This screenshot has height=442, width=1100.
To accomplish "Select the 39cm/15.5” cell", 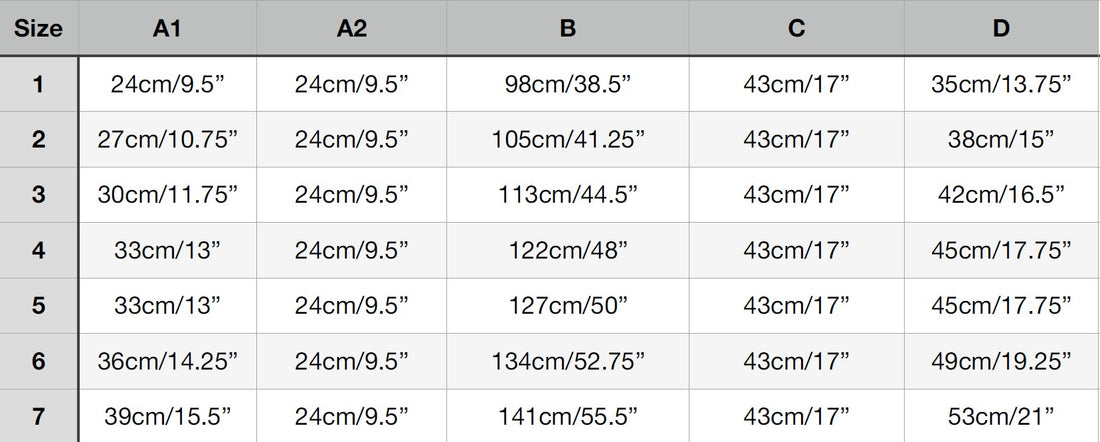I will pos(167,416).
